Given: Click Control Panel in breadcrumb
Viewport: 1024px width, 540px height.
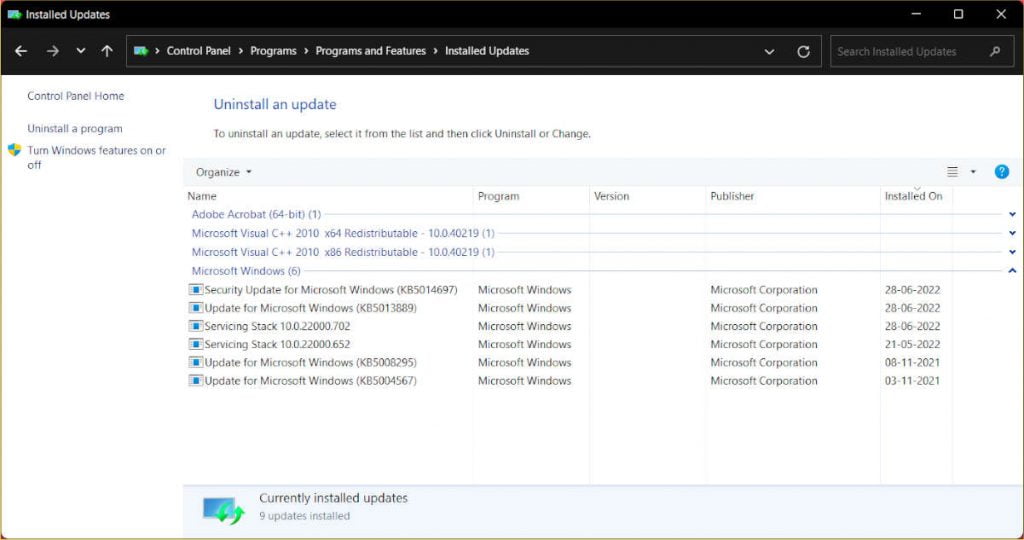Looking at the screenshot, I should click(x=199, y=51).
